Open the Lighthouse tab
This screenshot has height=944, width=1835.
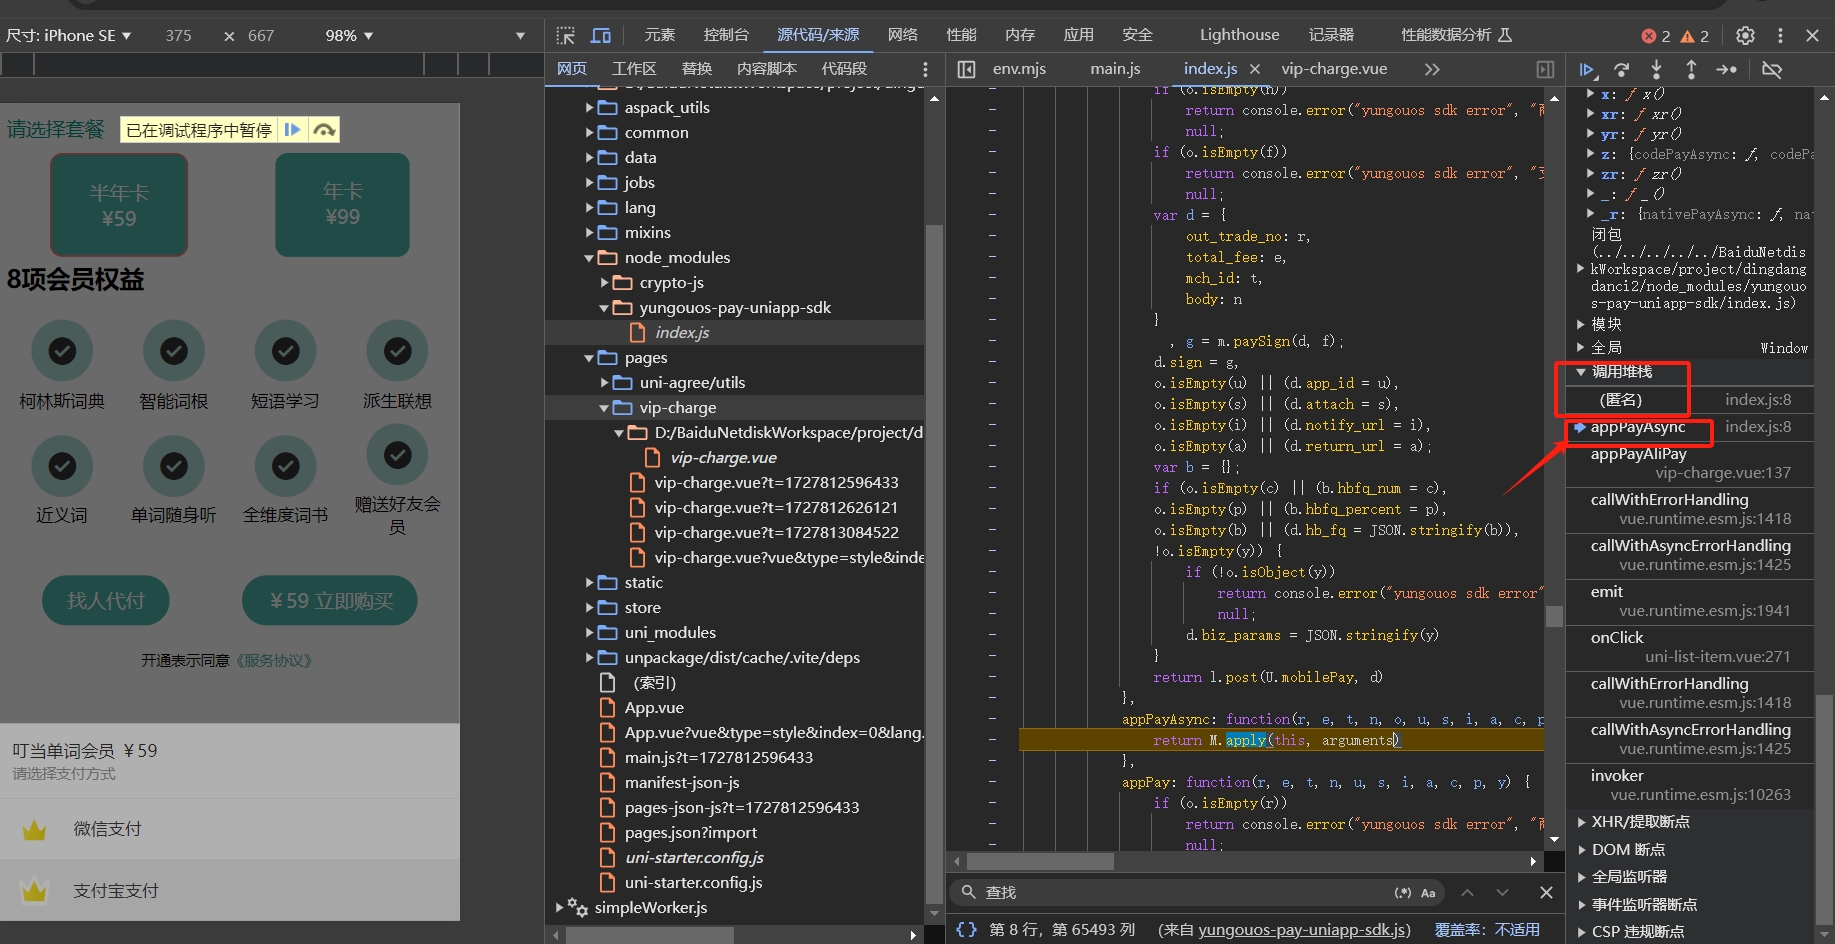(1239, 35)
